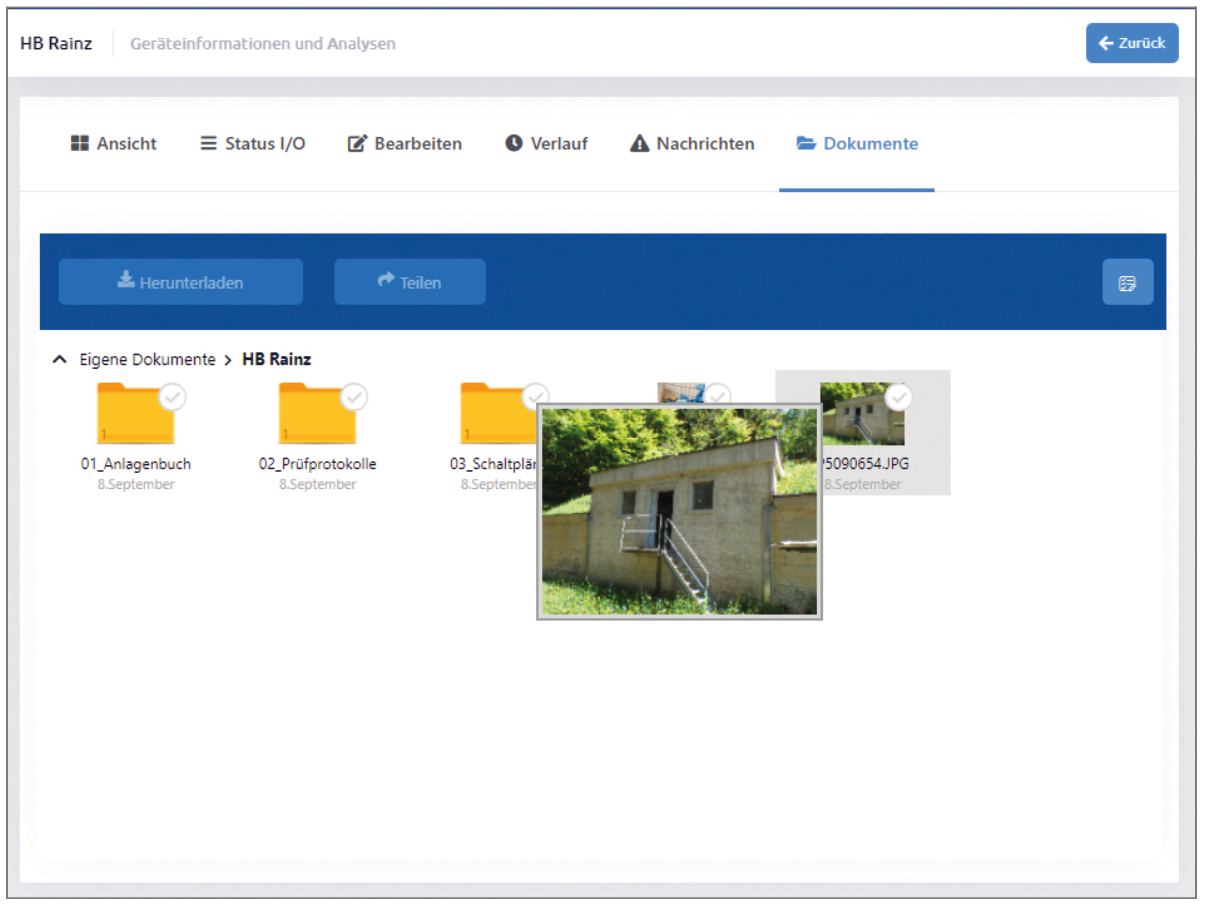Go to Eigene Dokumente breadcrumb
Viewport: 1208px width, 908px height.
click(x=147, y=359)
